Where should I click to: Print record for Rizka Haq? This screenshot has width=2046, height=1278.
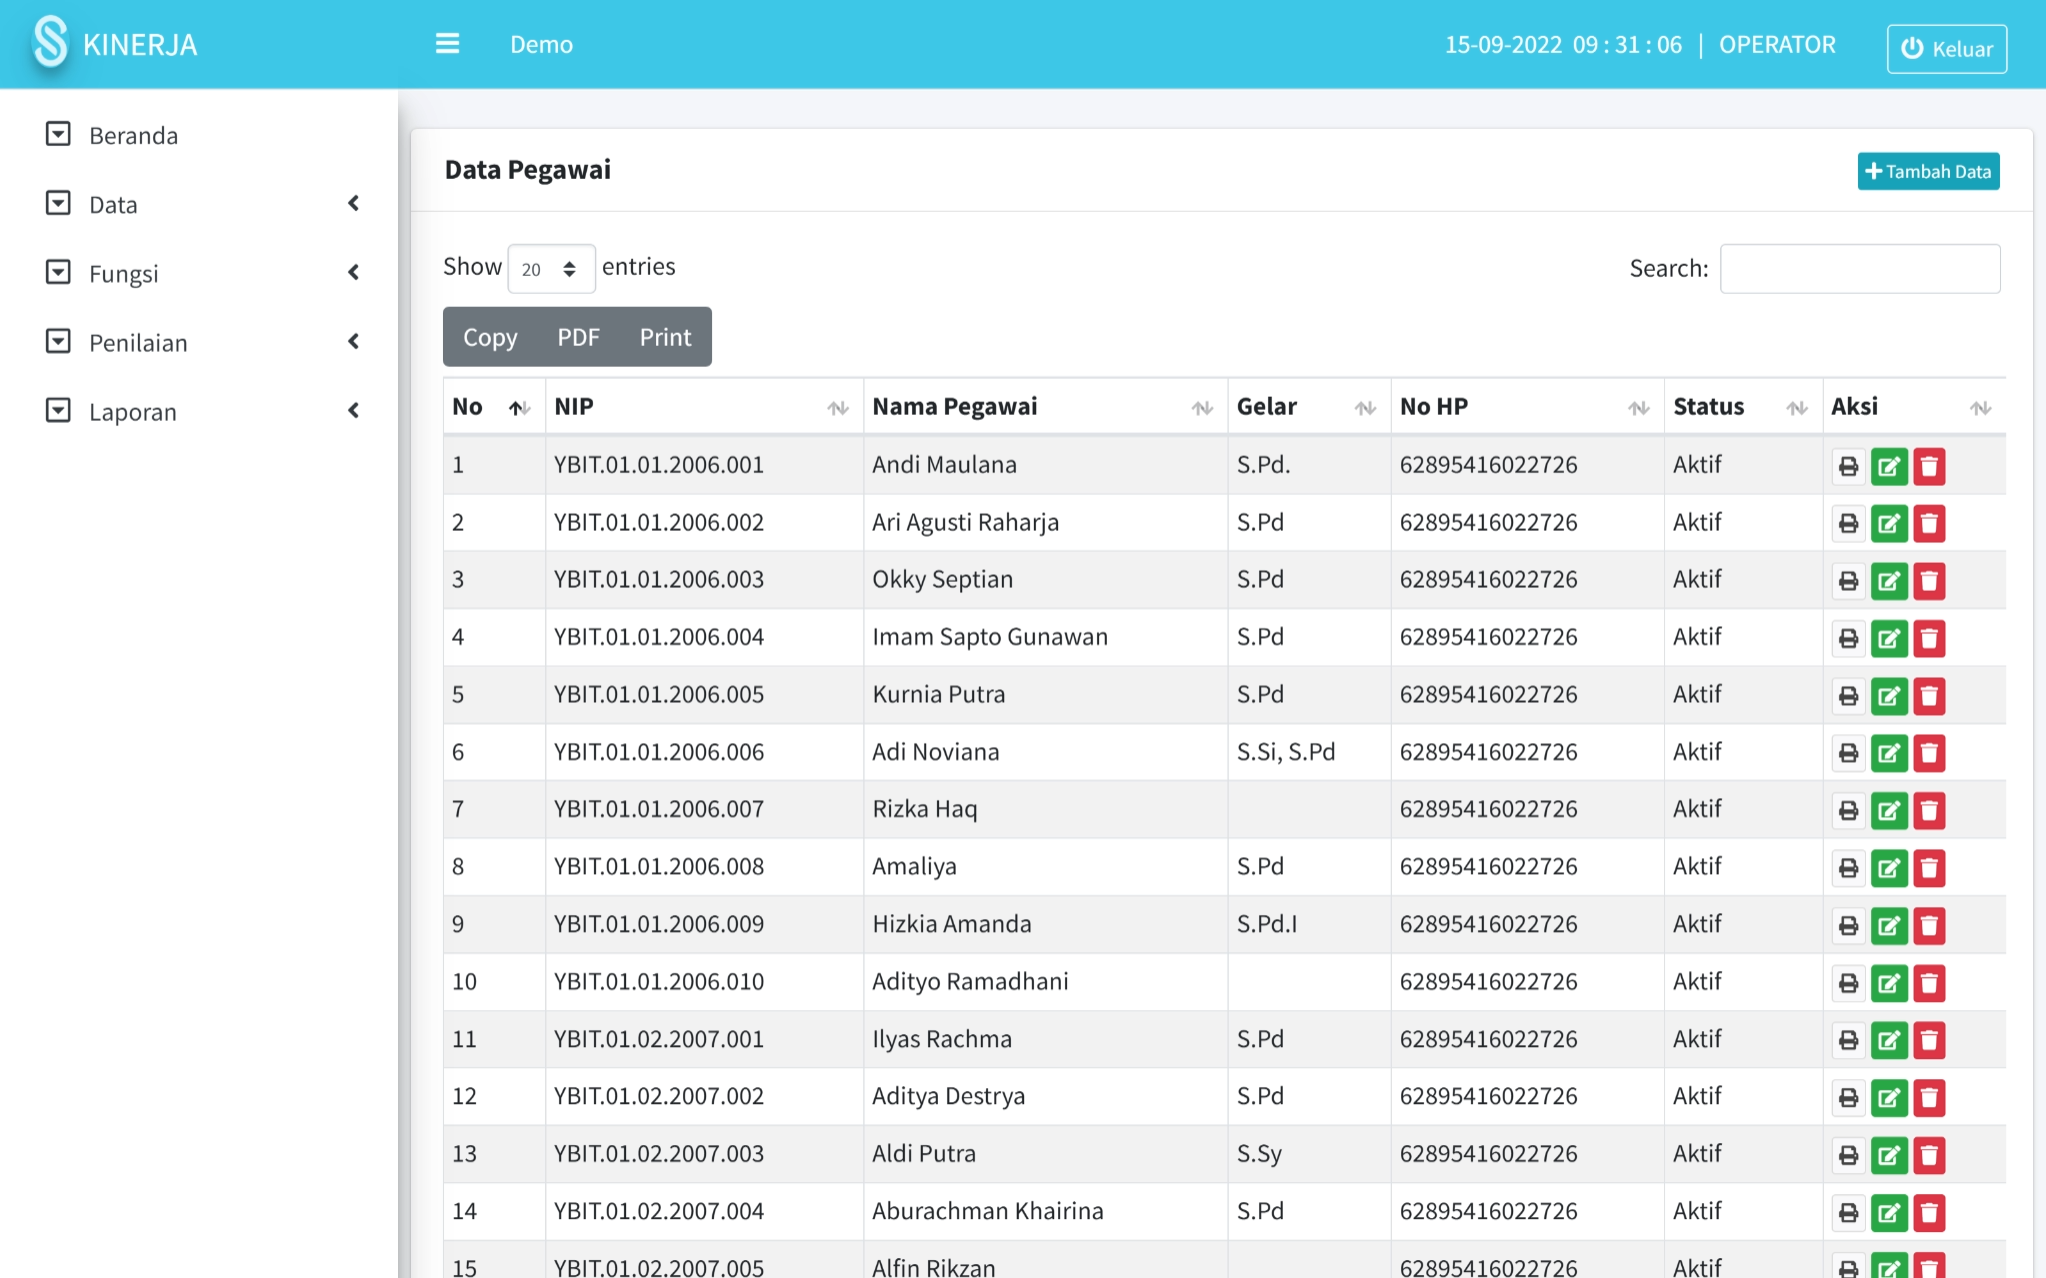(x=1848, y=811)
